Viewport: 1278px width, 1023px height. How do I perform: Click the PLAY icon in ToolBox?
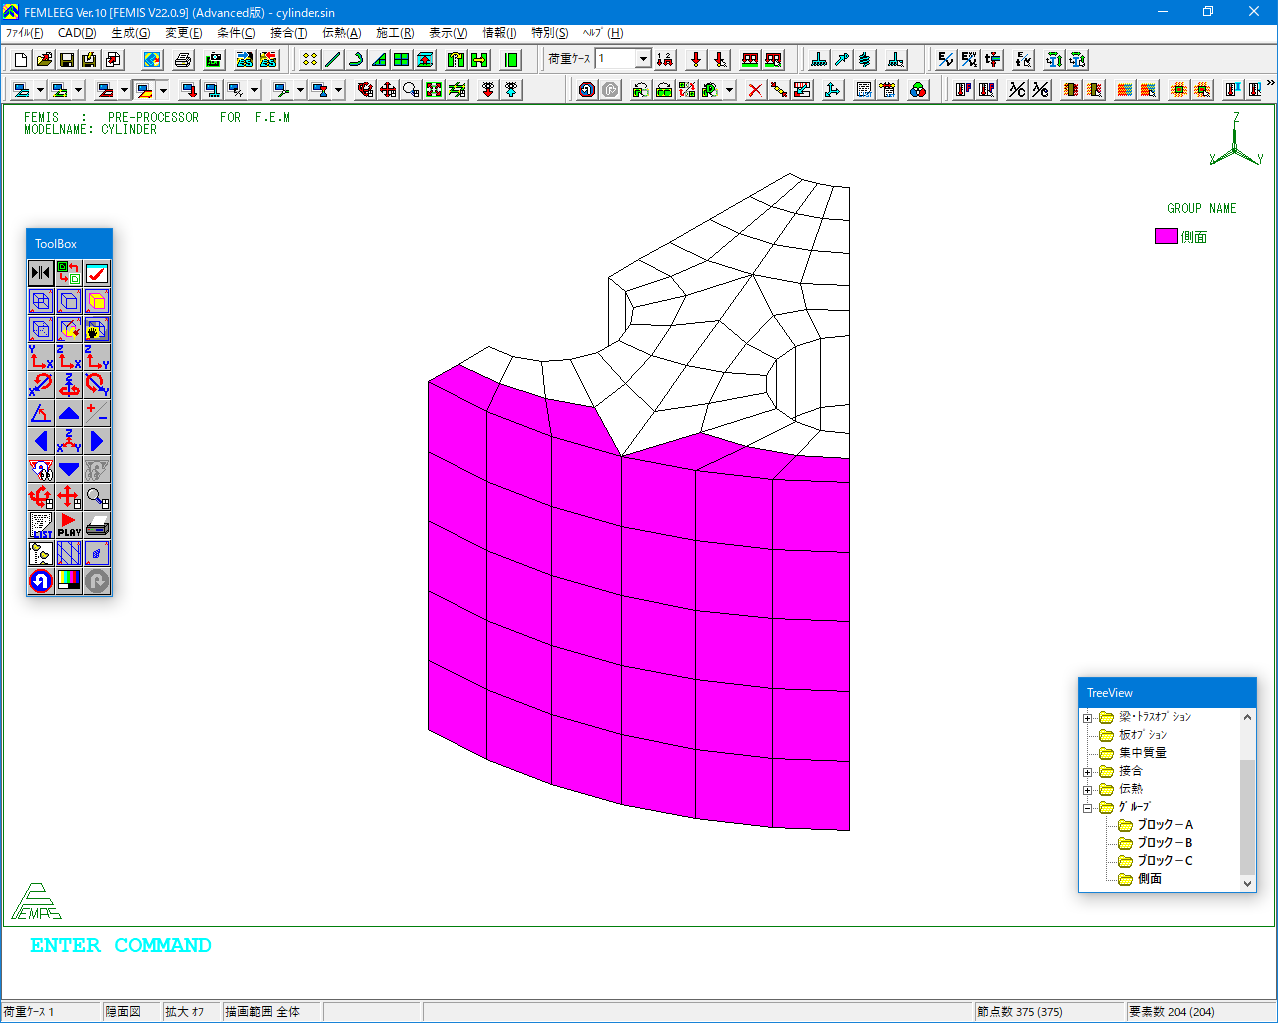tap(69, 525)
